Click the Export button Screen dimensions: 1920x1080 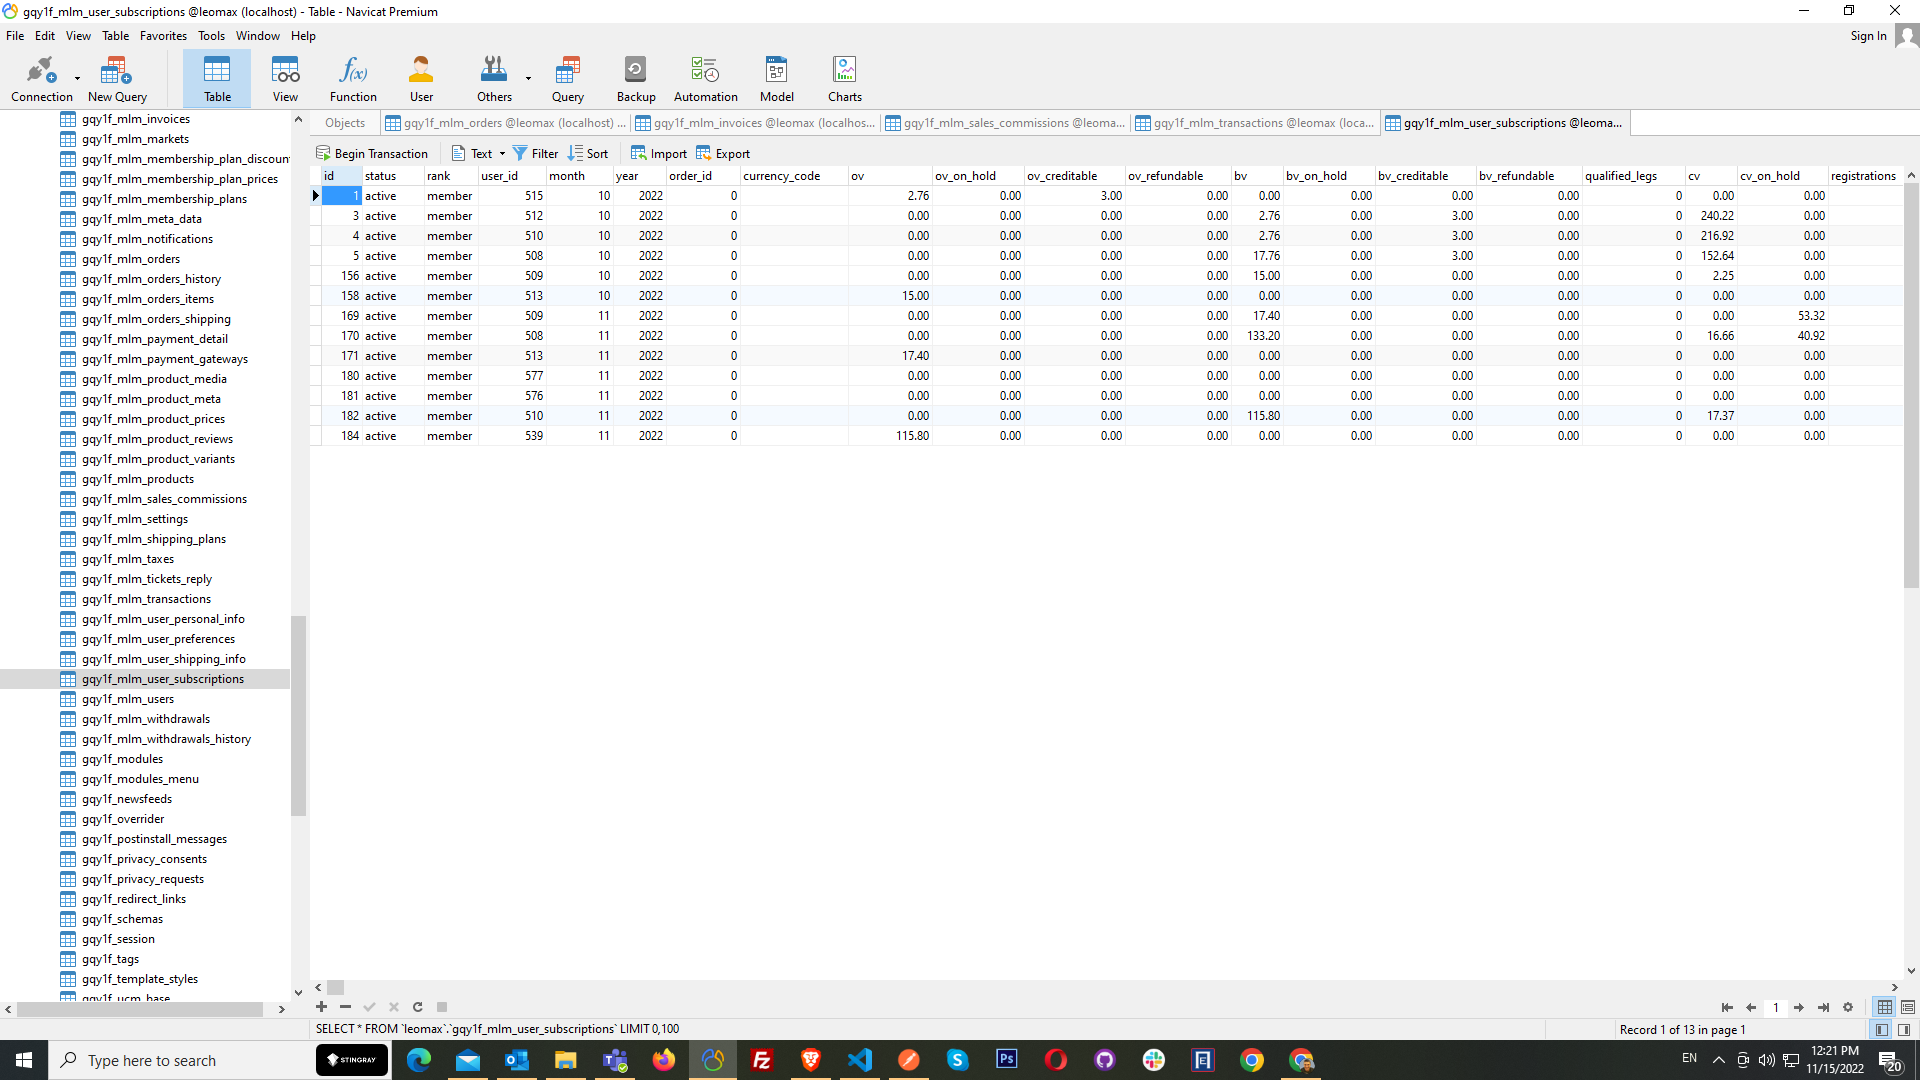coord(723,153)
